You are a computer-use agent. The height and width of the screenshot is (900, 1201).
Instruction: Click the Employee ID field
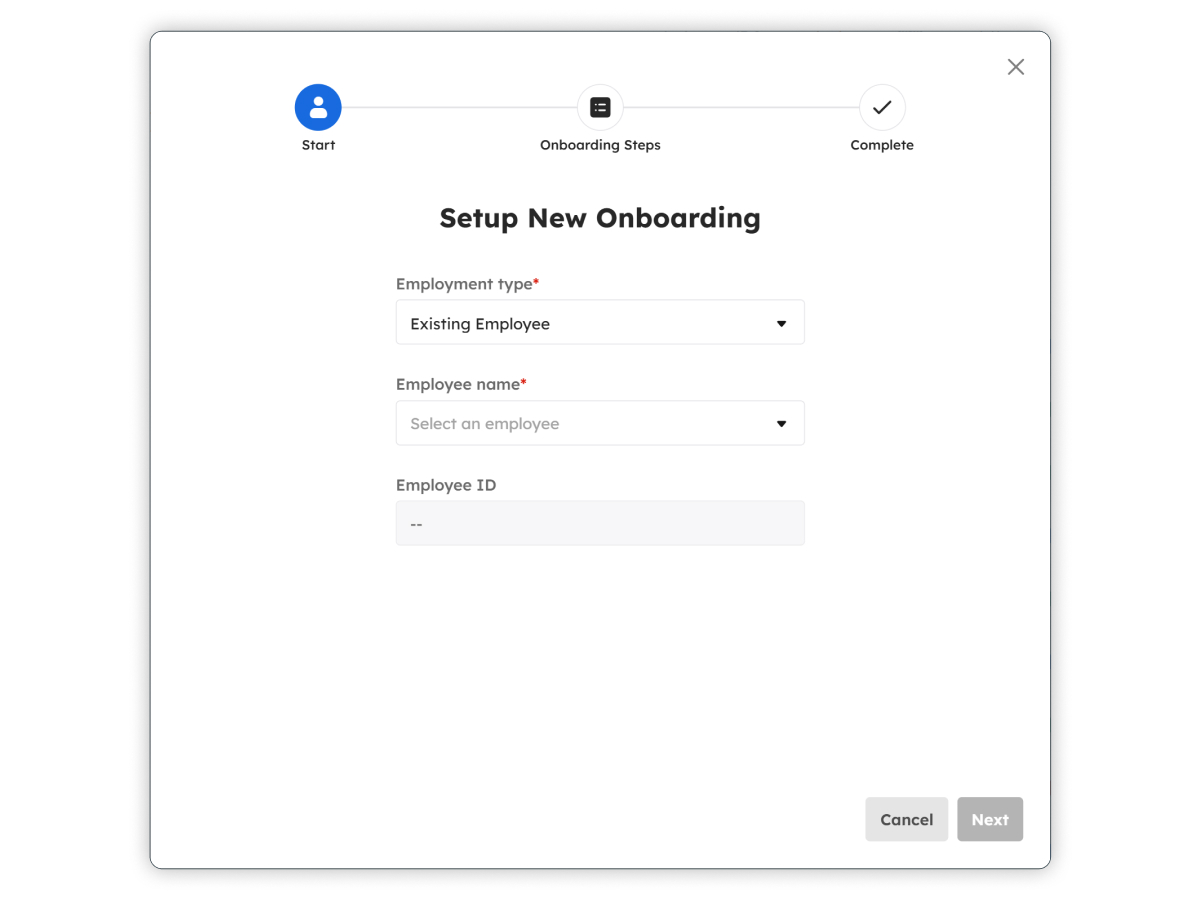[x=600, y=523]
